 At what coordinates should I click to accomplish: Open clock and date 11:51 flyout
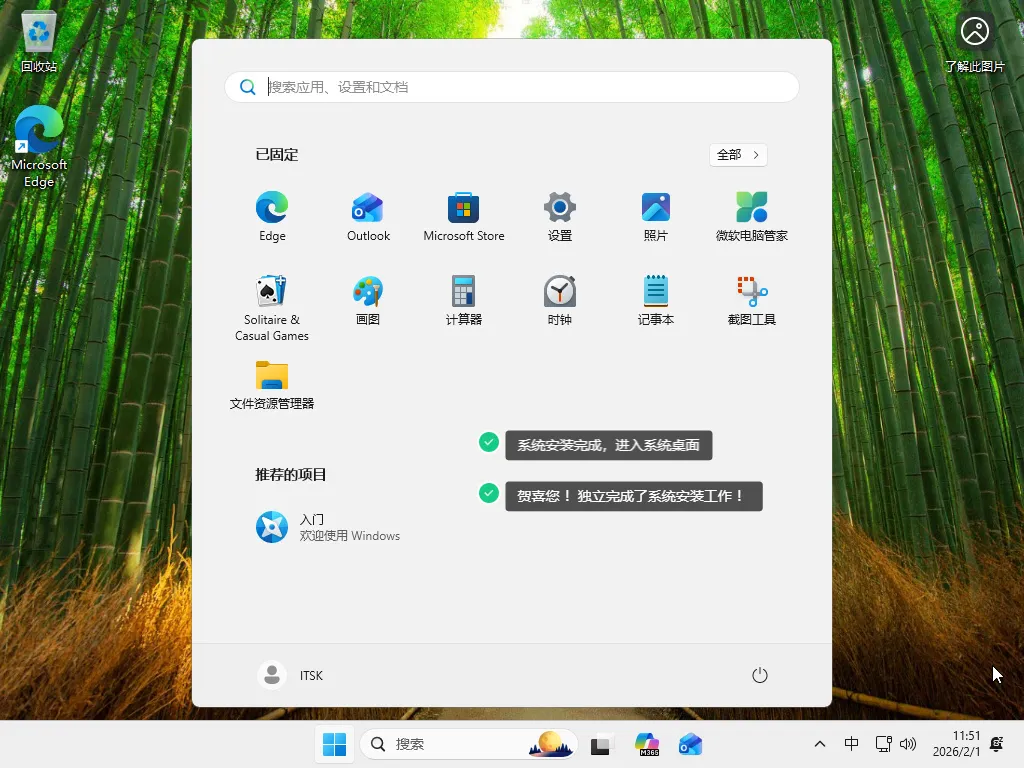[956, 744]
